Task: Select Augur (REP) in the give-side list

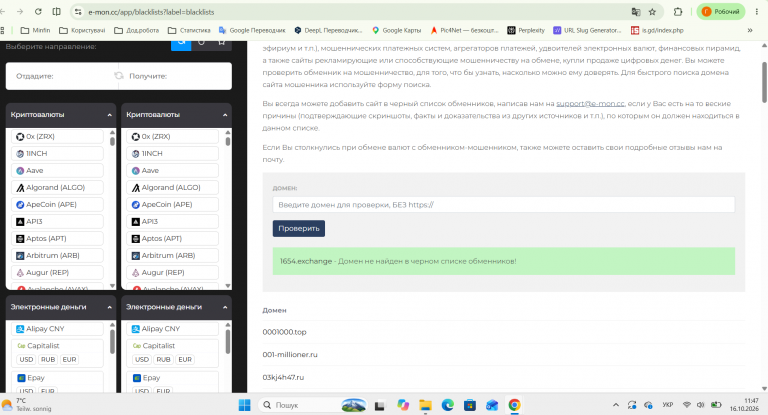Action: (x=57, y=272)
